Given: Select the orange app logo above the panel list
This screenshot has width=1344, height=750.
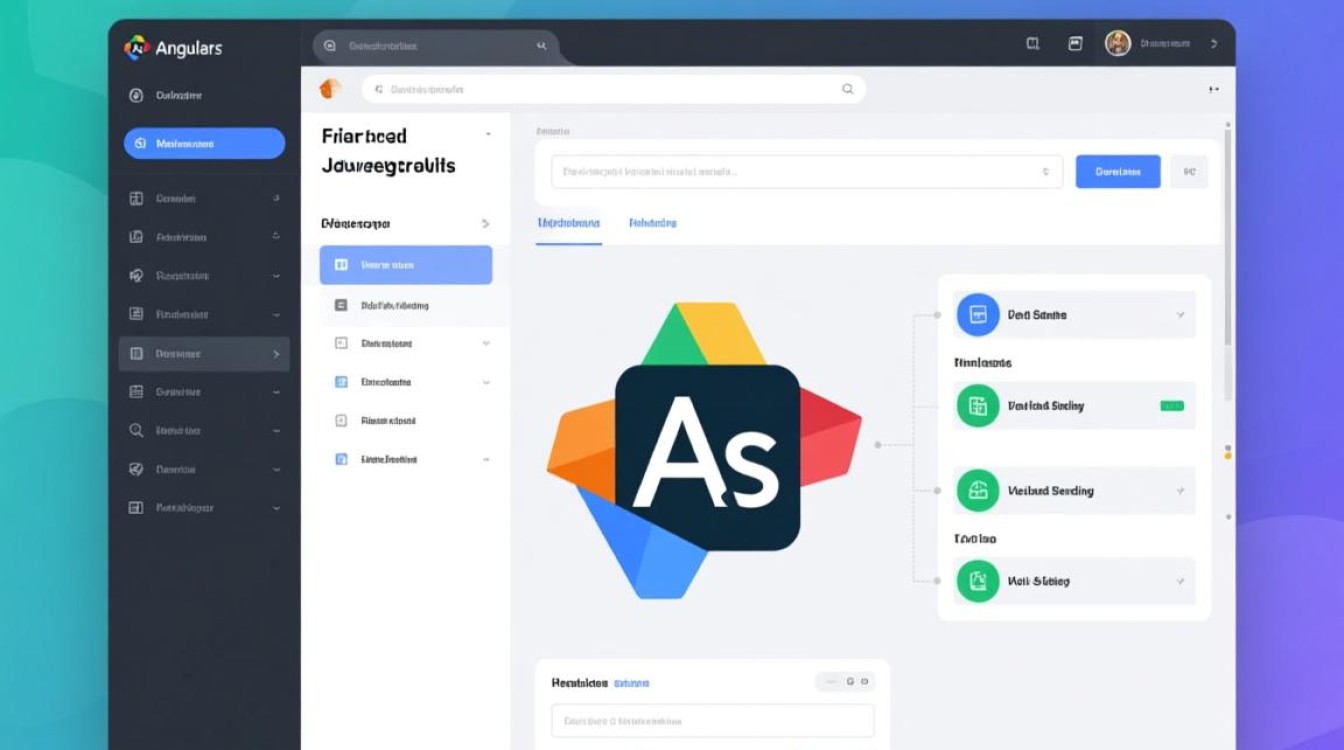Looking at the screenshot, I should (x=330, y=89).
